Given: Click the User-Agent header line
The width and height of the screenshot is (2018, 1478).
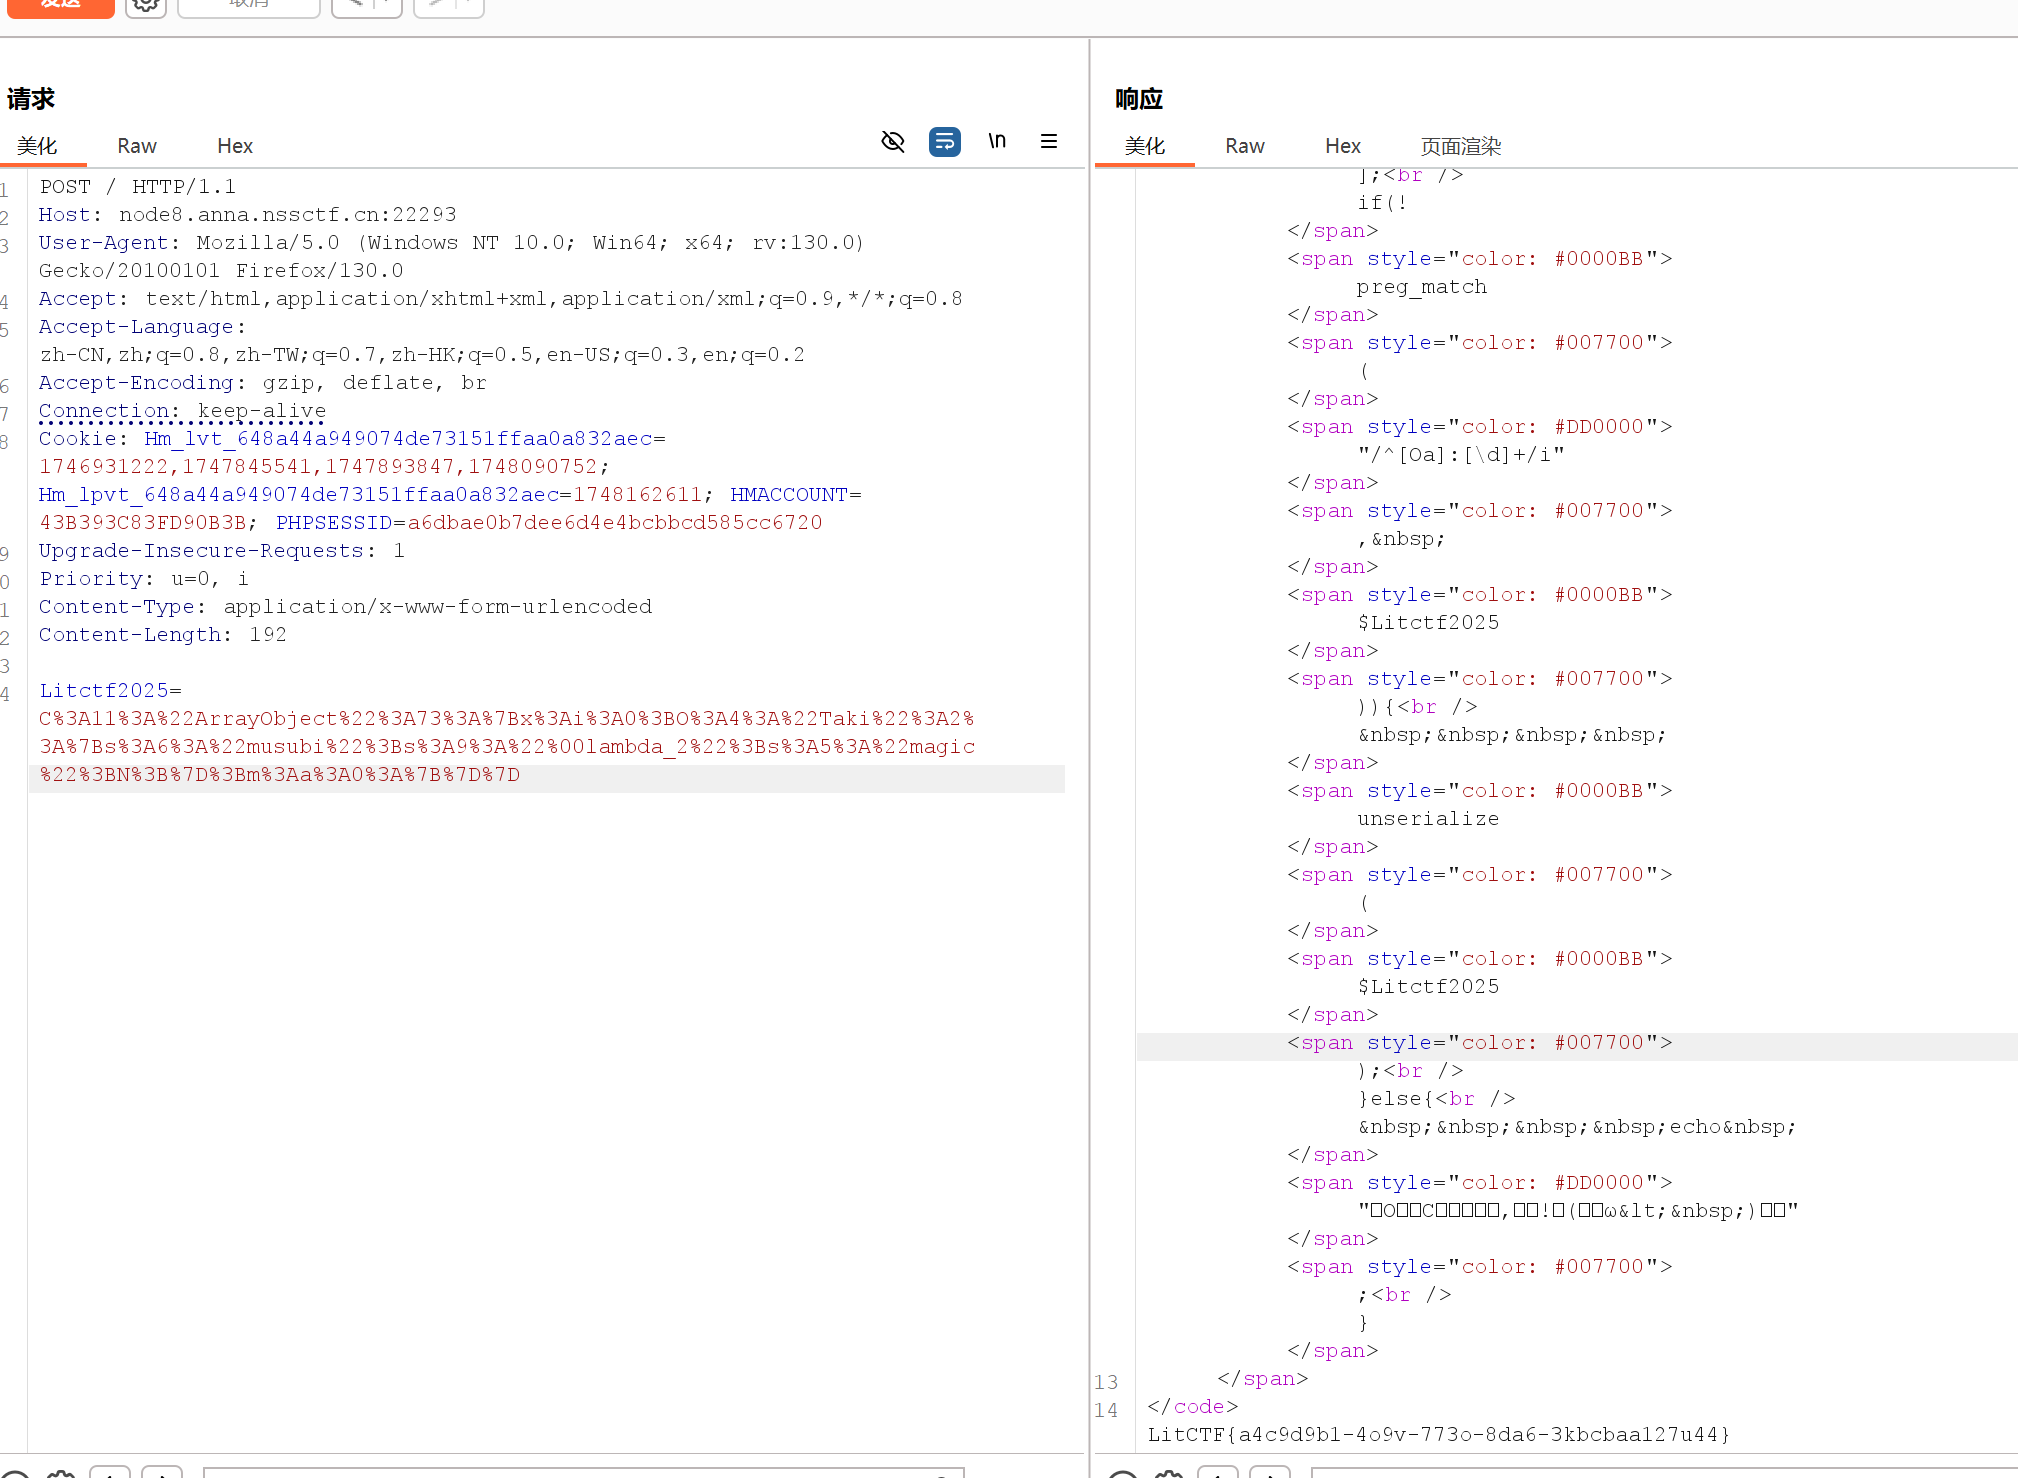Looking at the screenshot, I should click(451, 243).
